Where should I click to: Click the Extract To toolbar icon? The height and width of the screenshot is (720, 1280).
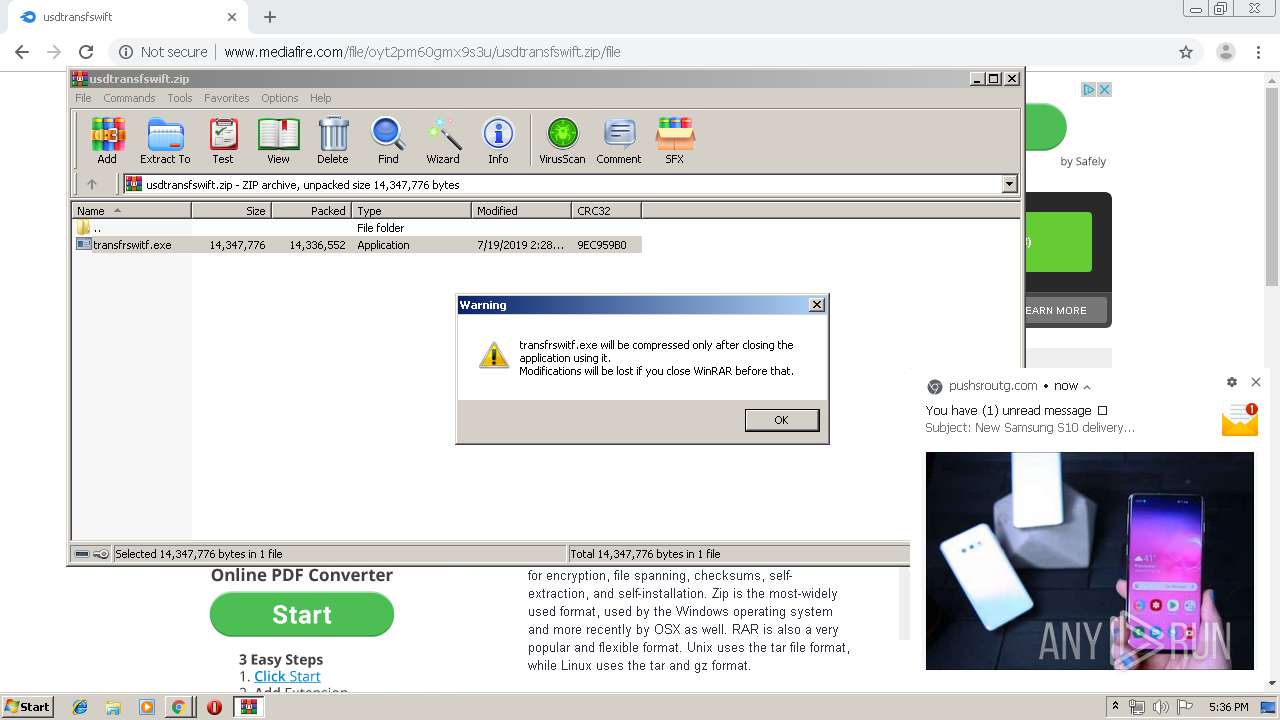165,140
